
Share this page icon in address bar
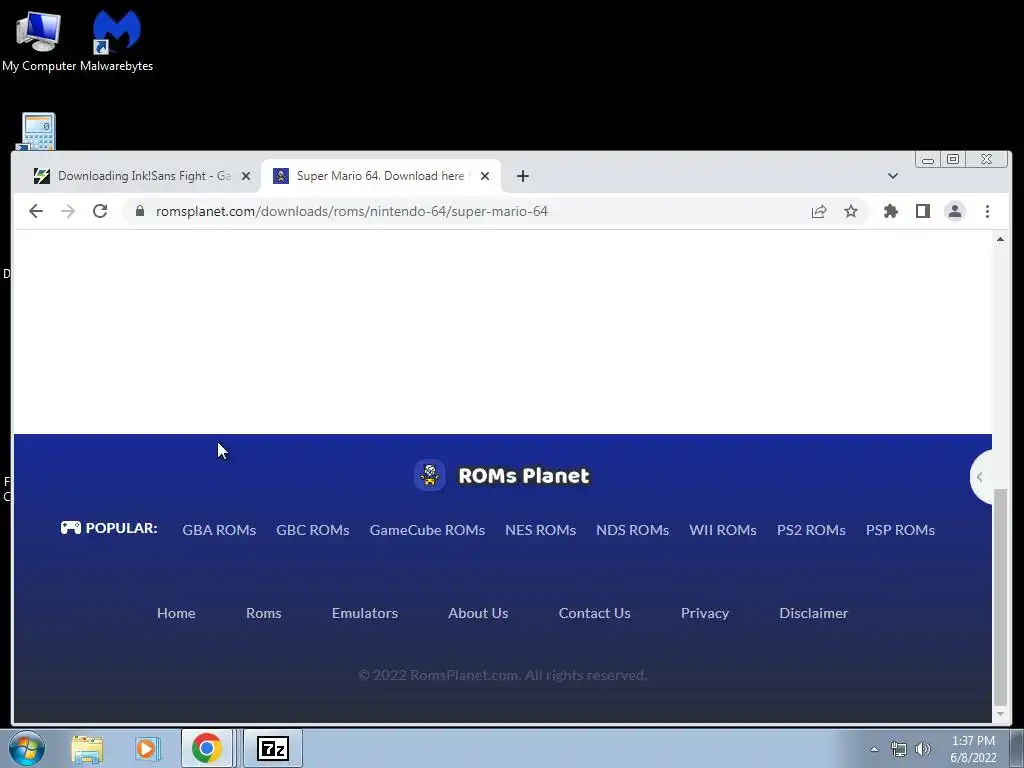tap(819, 211)
